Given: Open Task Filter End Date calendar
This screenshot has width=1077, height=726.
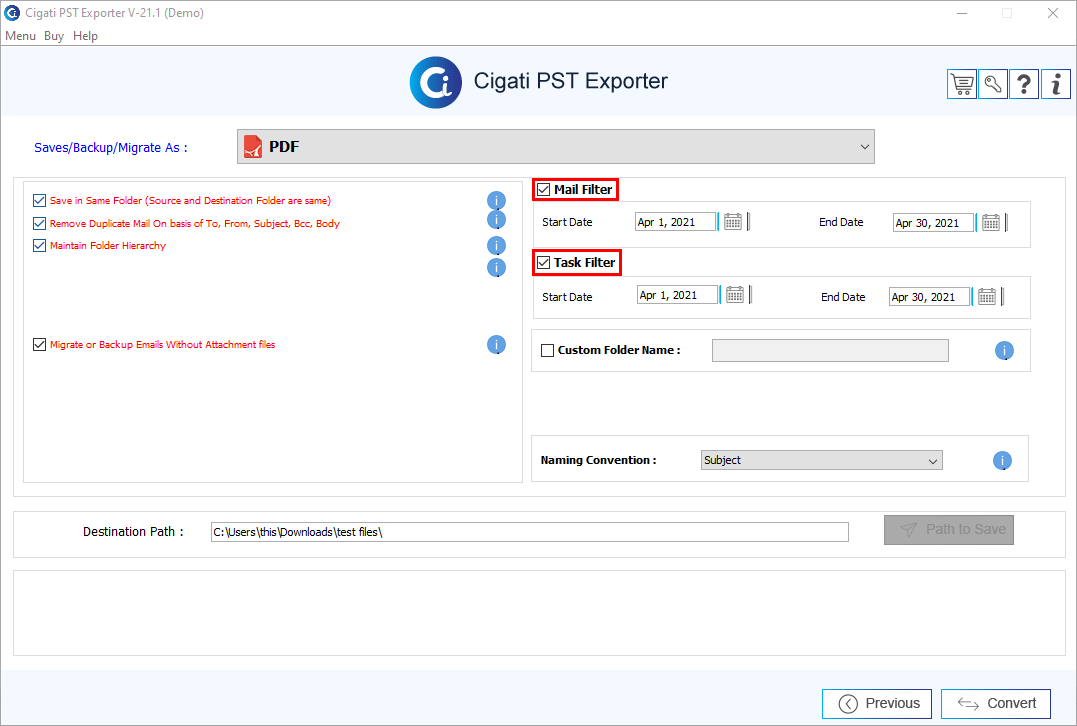Looking at the screenshot, I should (x=987, y=297).
